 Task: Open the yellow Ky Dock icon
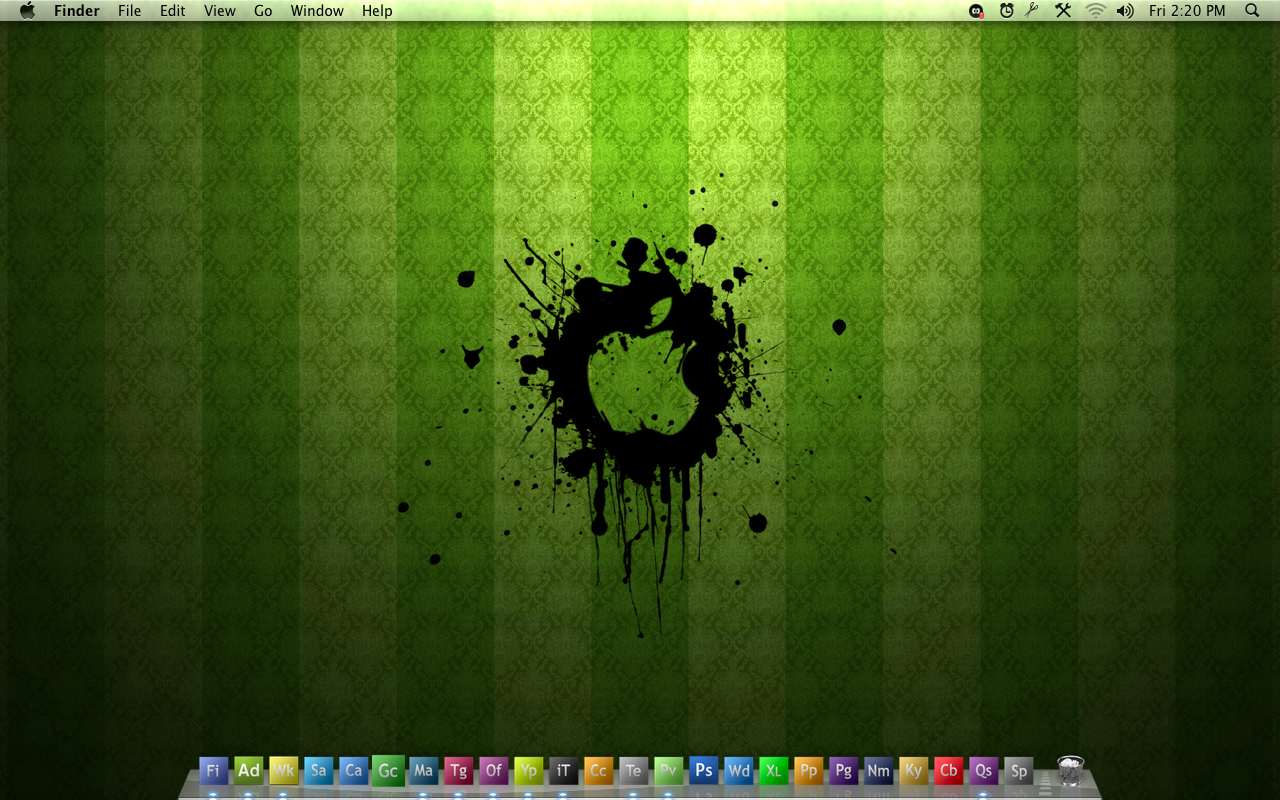coord(913,771)
